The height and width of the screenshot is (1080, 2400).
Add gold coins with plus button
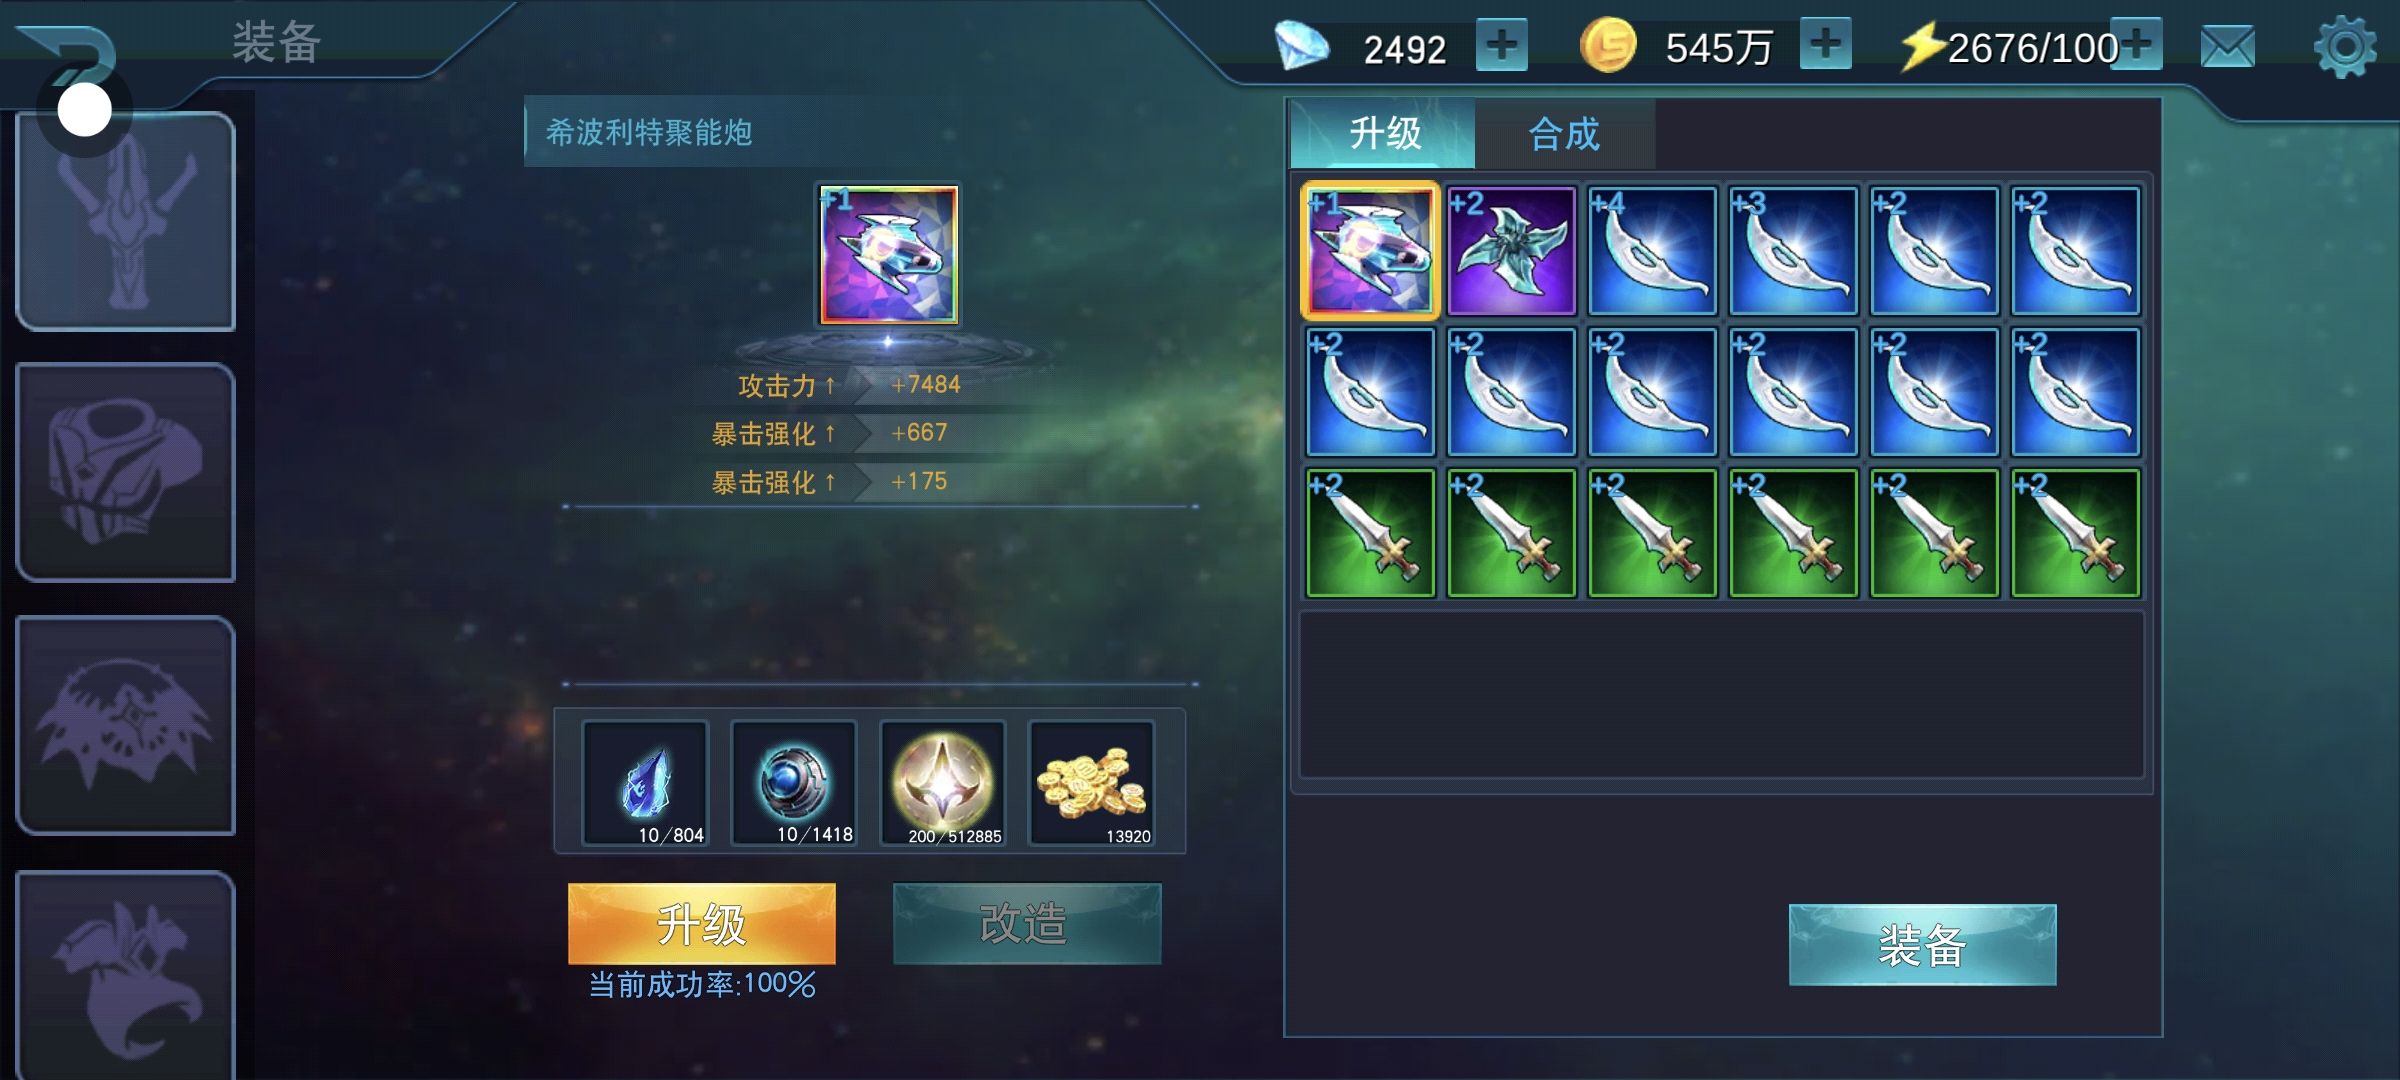point(1825,44)
